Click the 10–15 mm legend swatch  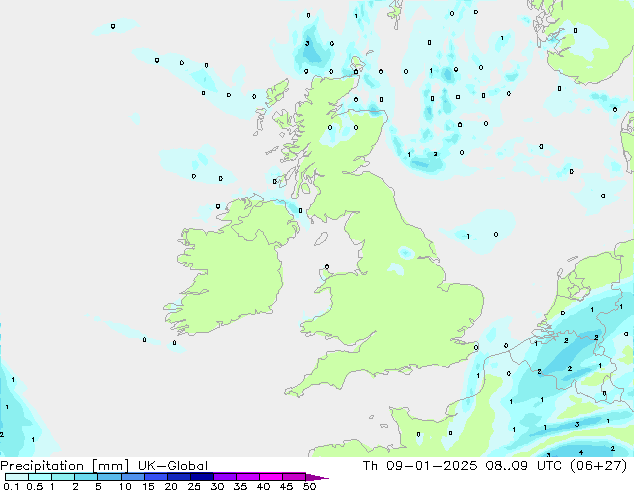pos(132,477)
